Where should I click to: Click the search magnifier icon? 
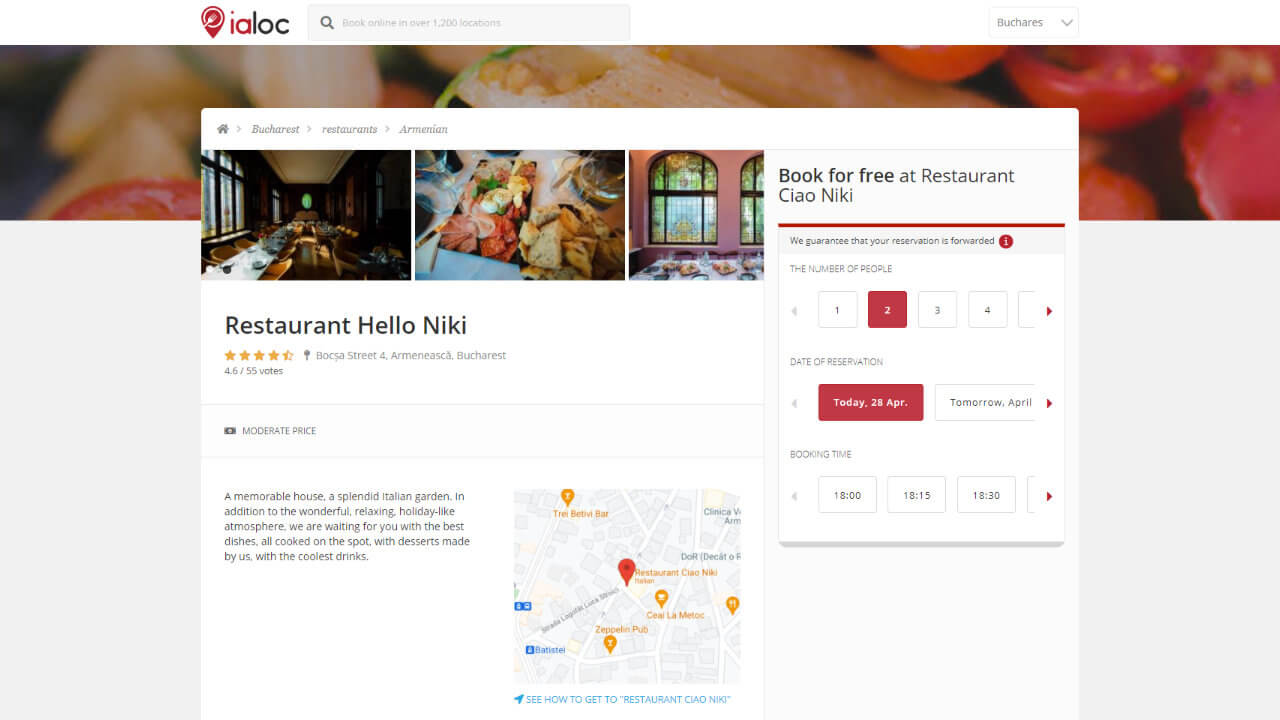coord(327,22)
